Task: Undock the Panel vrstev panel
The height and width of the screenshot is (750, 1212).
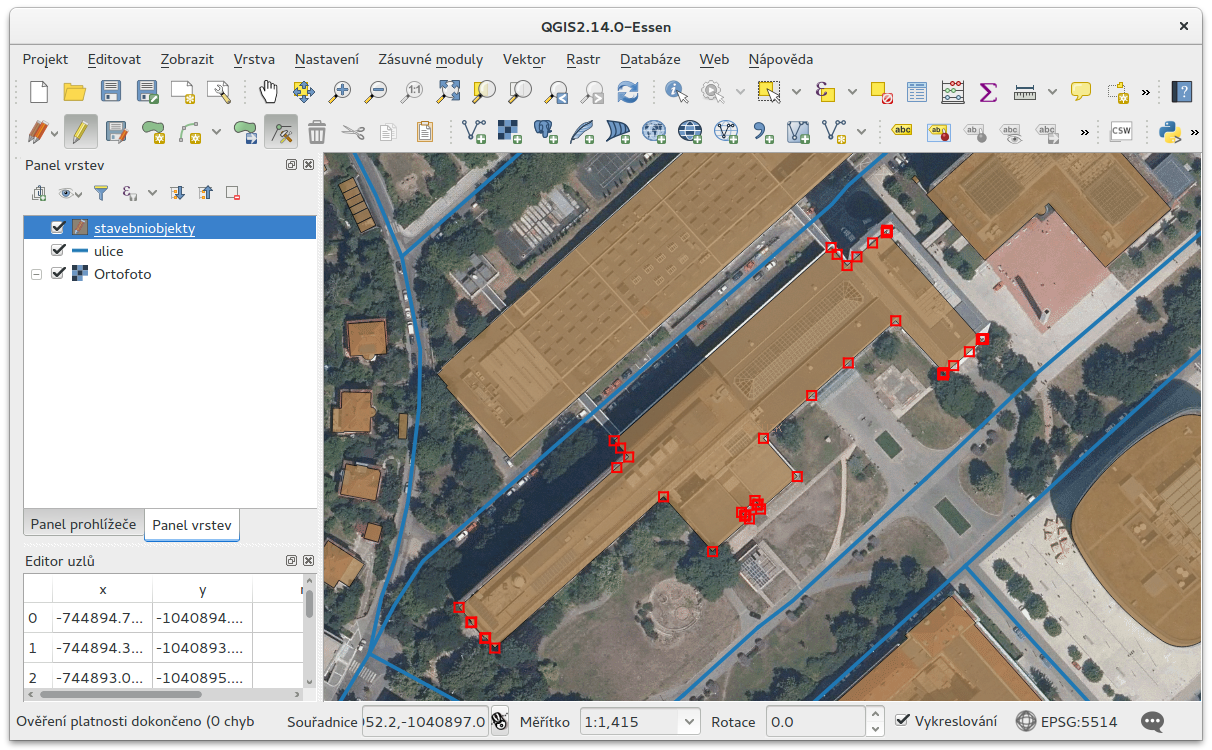Action: [x=292, y=165]
